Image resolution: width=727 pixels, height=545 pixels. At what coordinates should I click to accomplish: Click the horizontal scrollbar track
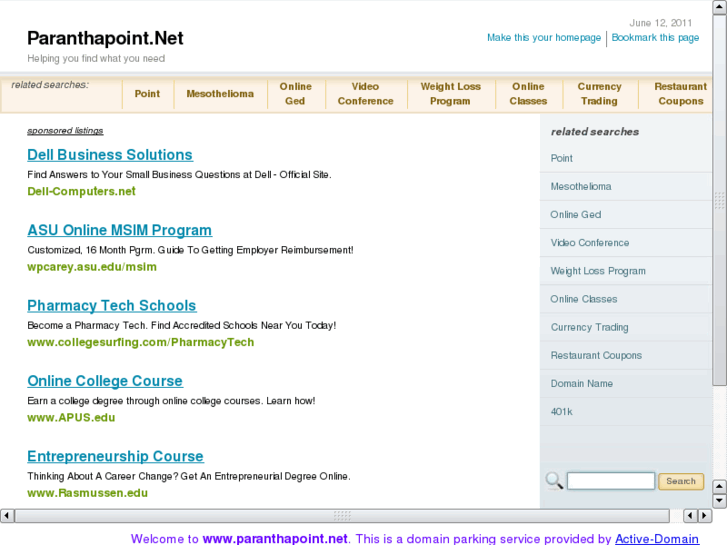[342, 515]
